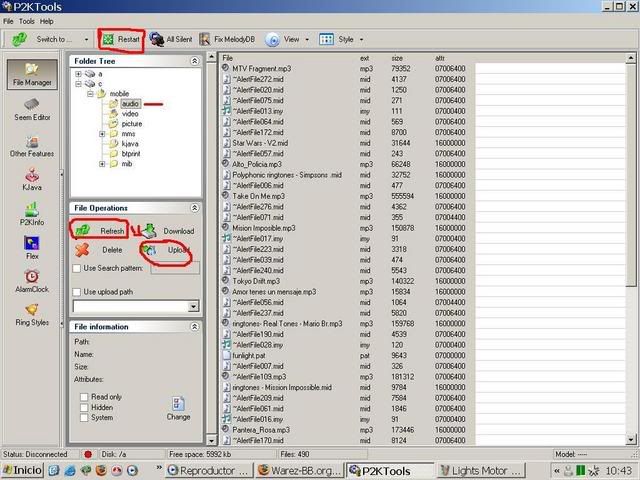The image size is (640, 480).
Task: Toggle the Read only checkbox
Action: [x=84, y=397]
